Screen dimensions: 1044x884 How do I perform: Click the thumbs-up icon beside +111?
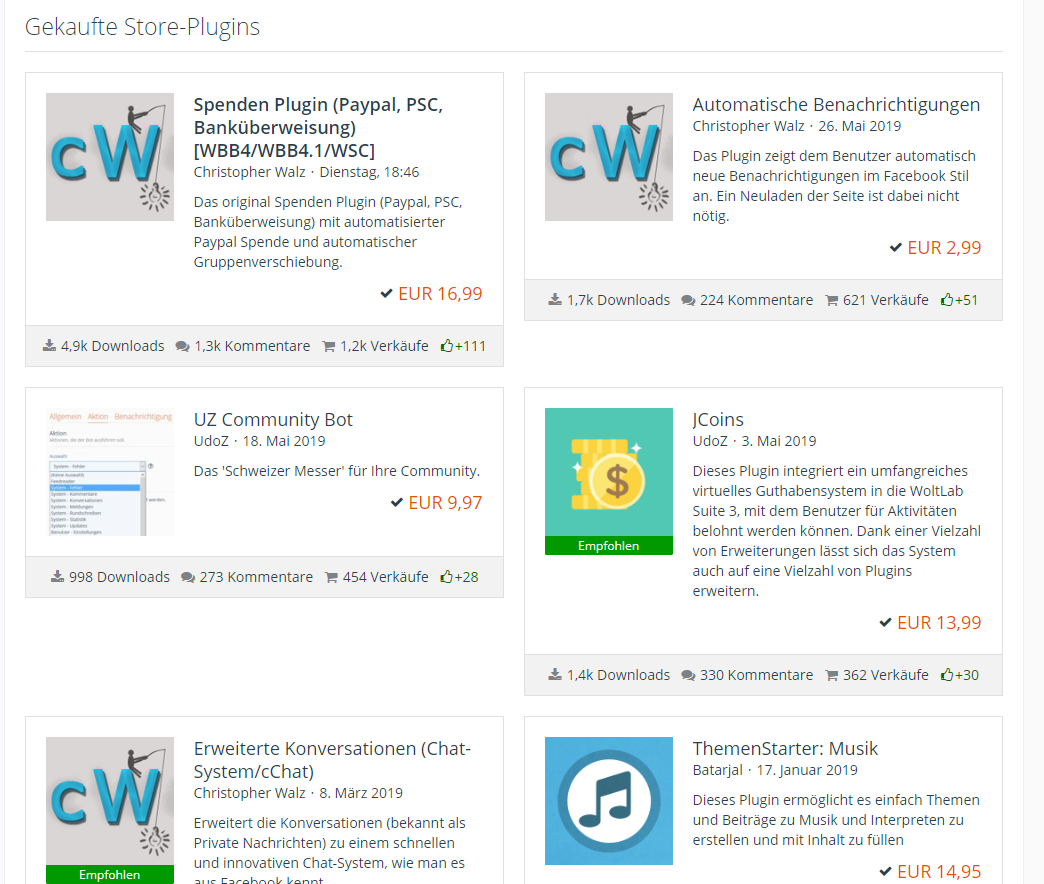click(446, 346)
